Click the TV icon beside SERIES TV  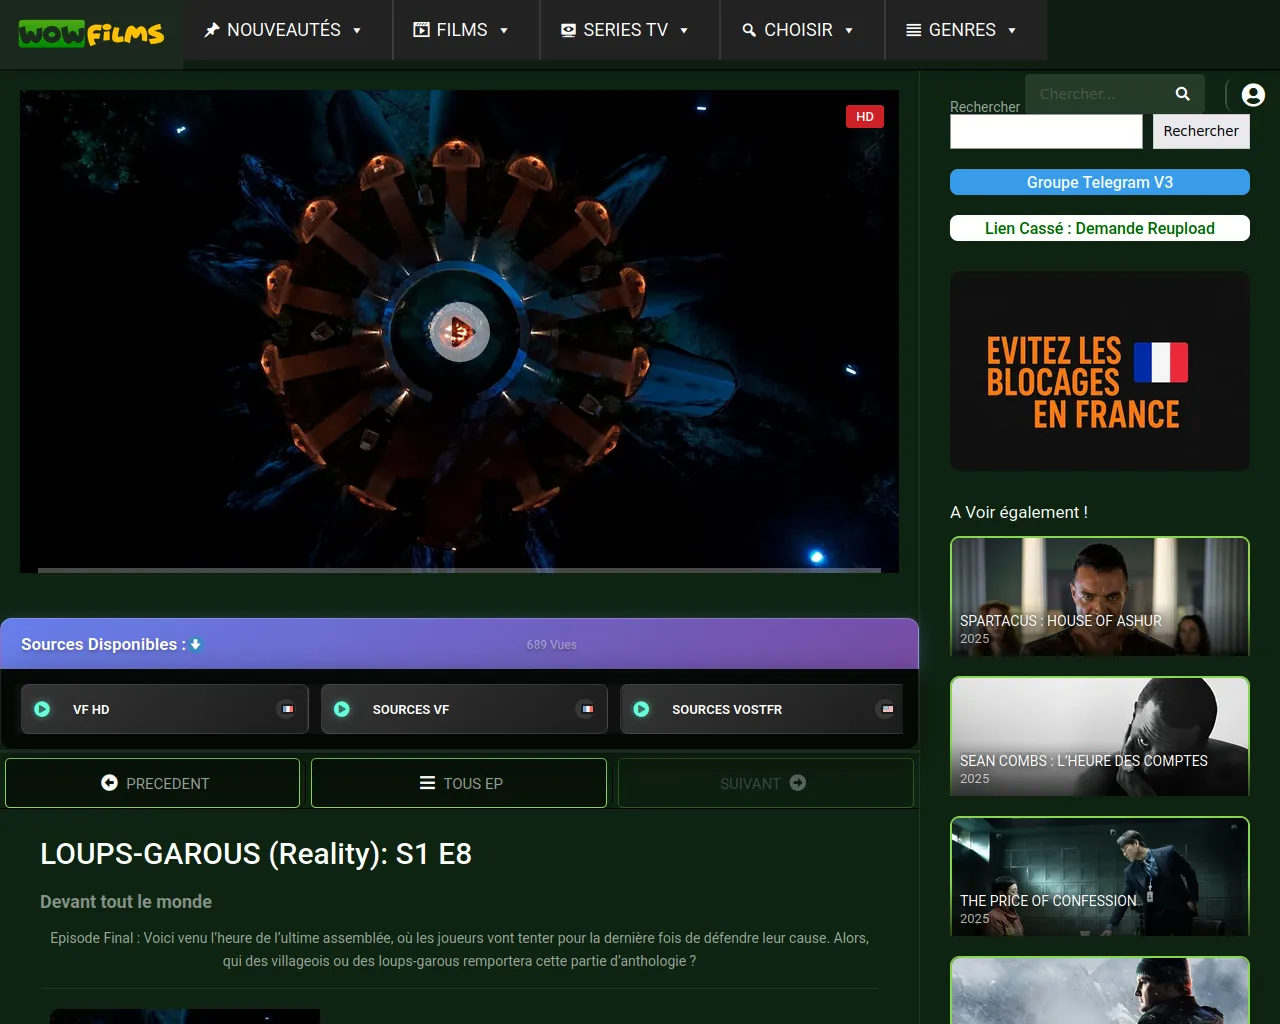(x=568, y=30)
